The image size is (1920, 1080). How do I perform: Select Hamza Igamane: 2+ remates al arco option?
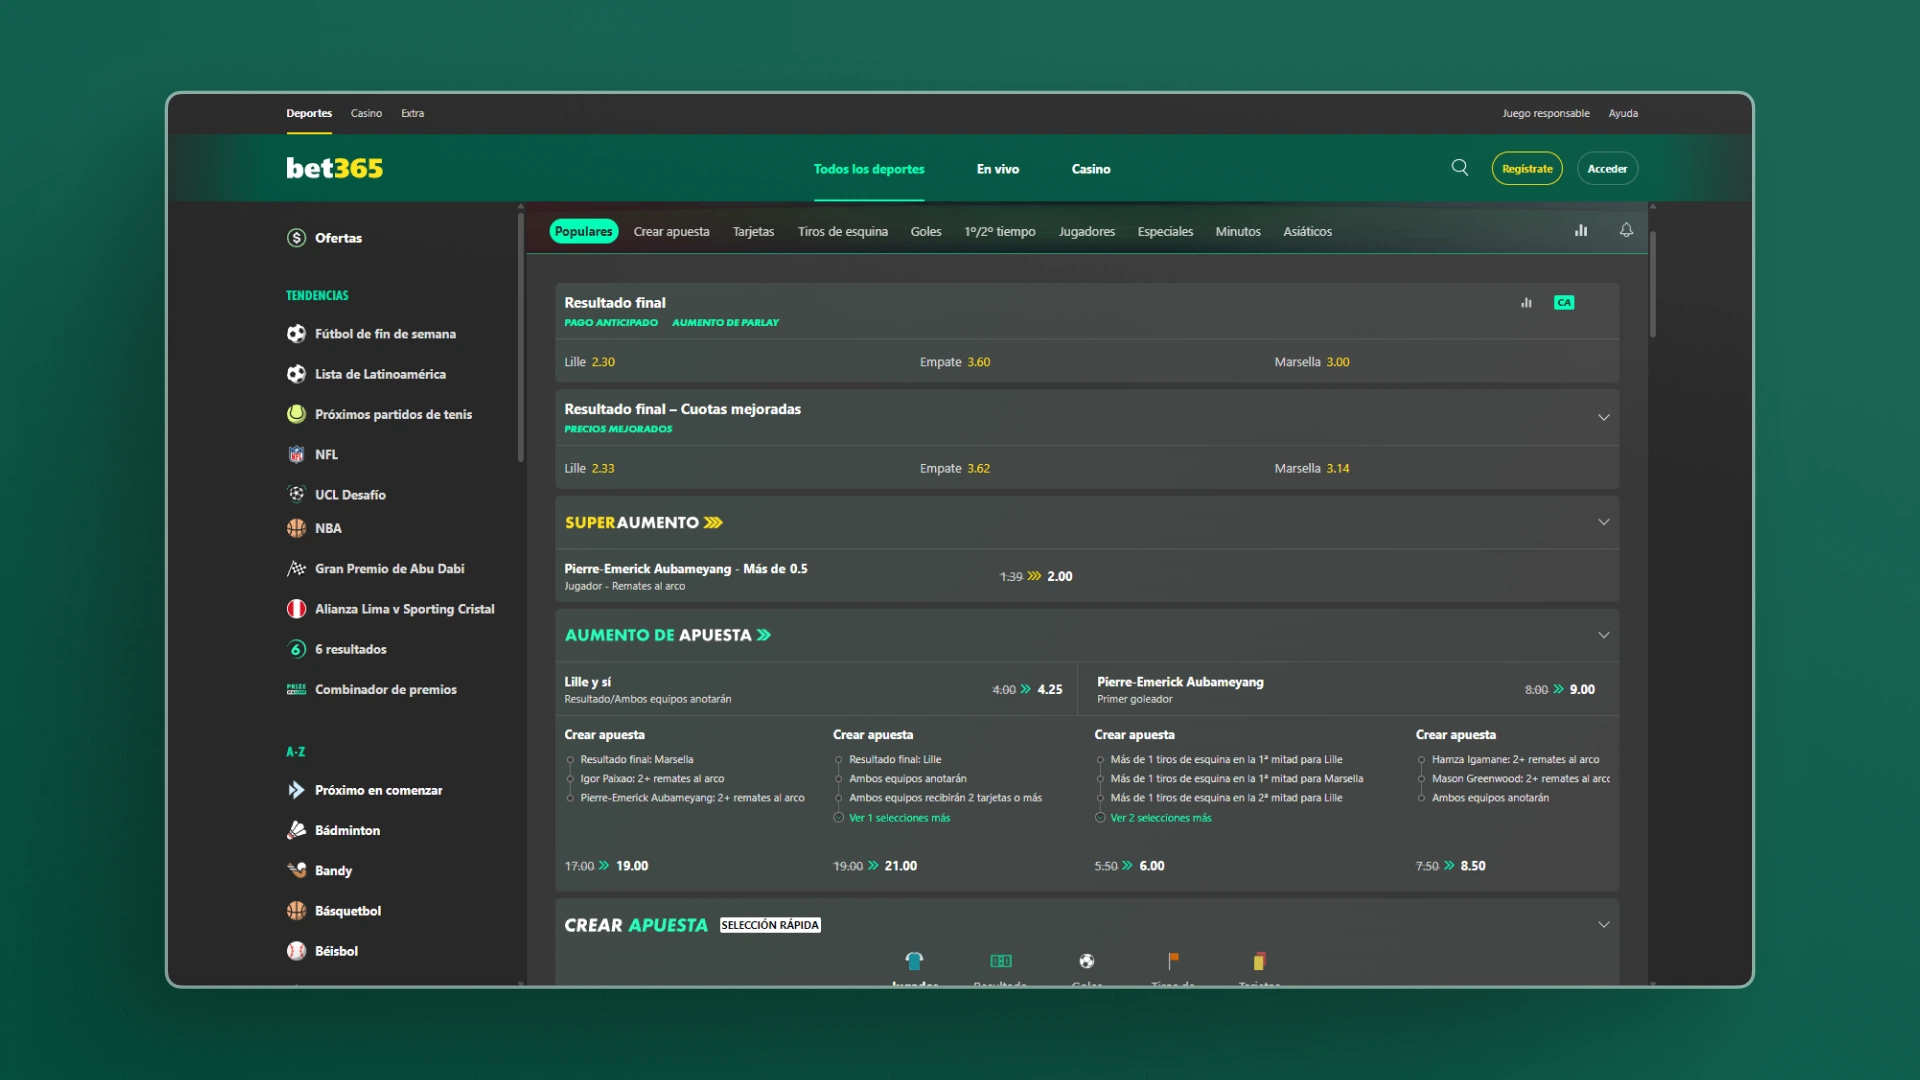(1421, 759)
